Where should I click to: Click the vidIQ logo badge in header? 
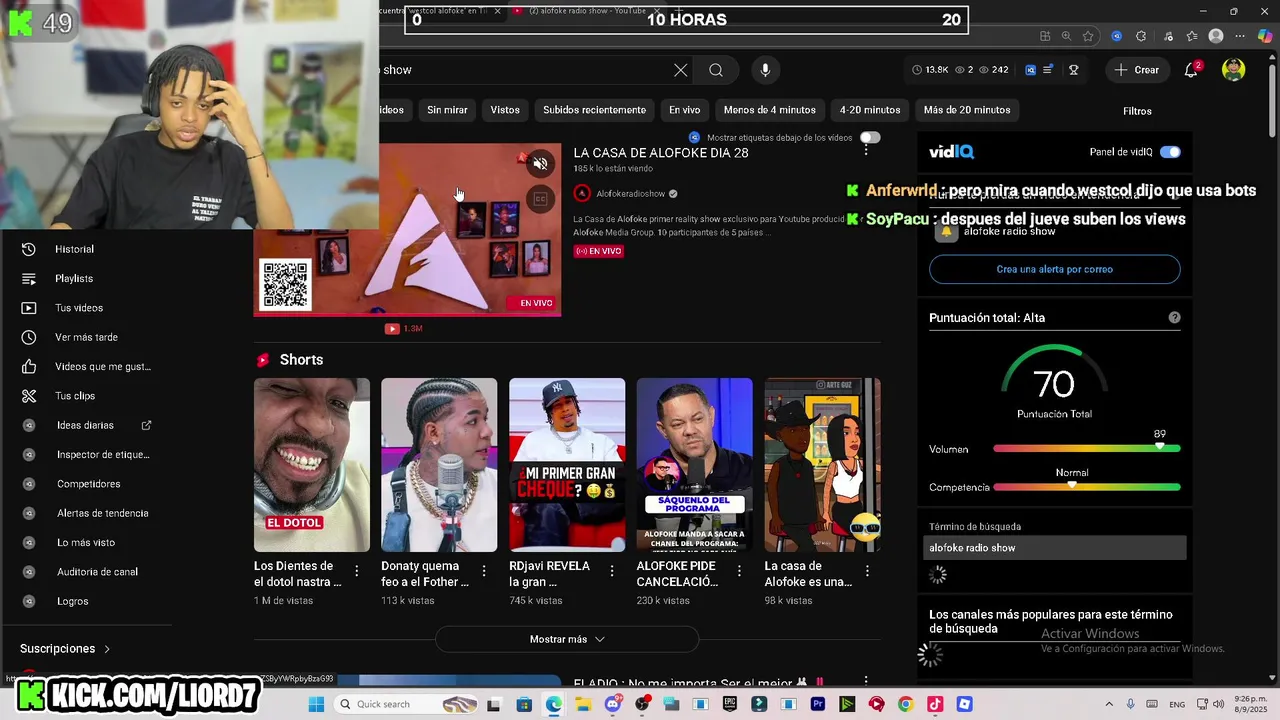pos(1031,70)
